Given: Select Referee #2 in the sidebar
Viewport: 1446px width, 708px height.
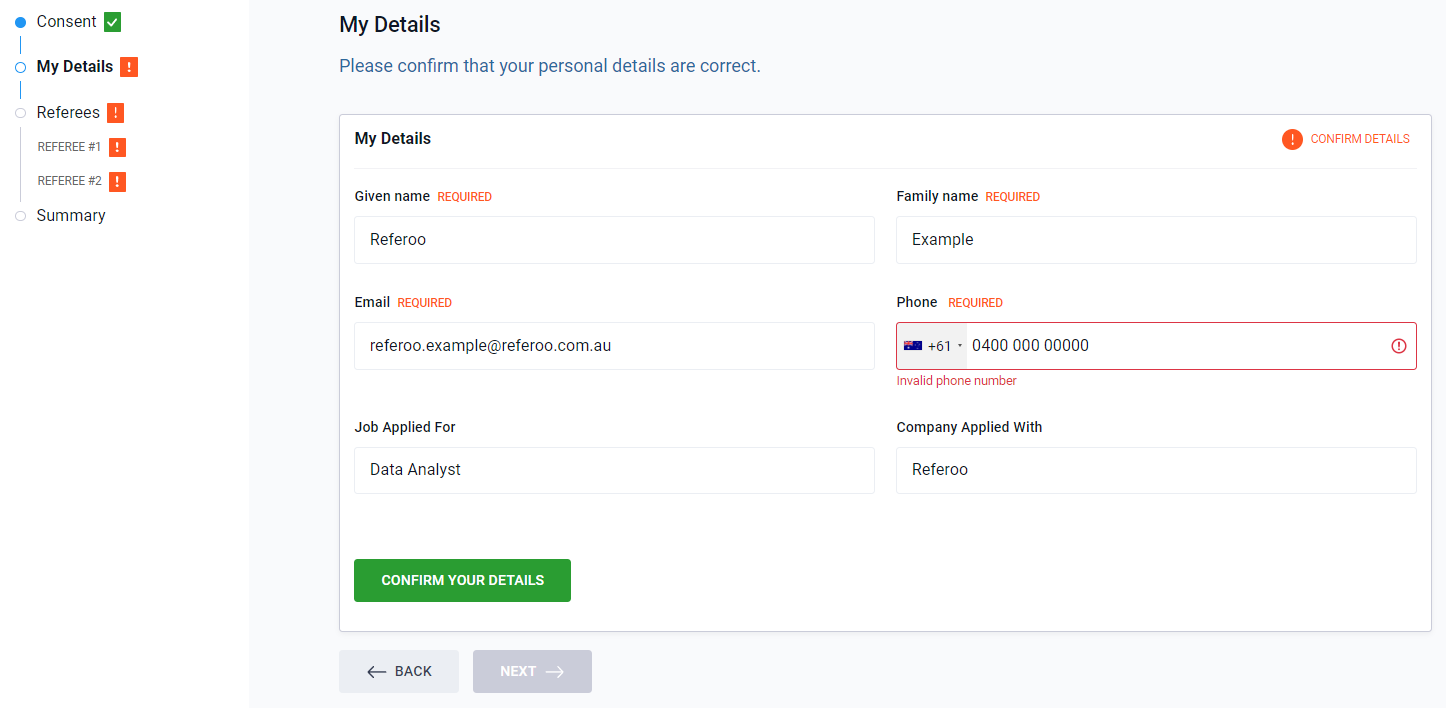Looking at the screenshot, I should (69, 181).
